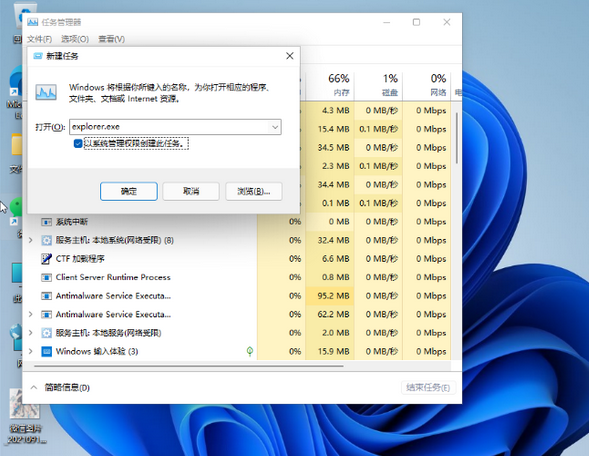Click the Client Server Runtime Process icon

46,278
